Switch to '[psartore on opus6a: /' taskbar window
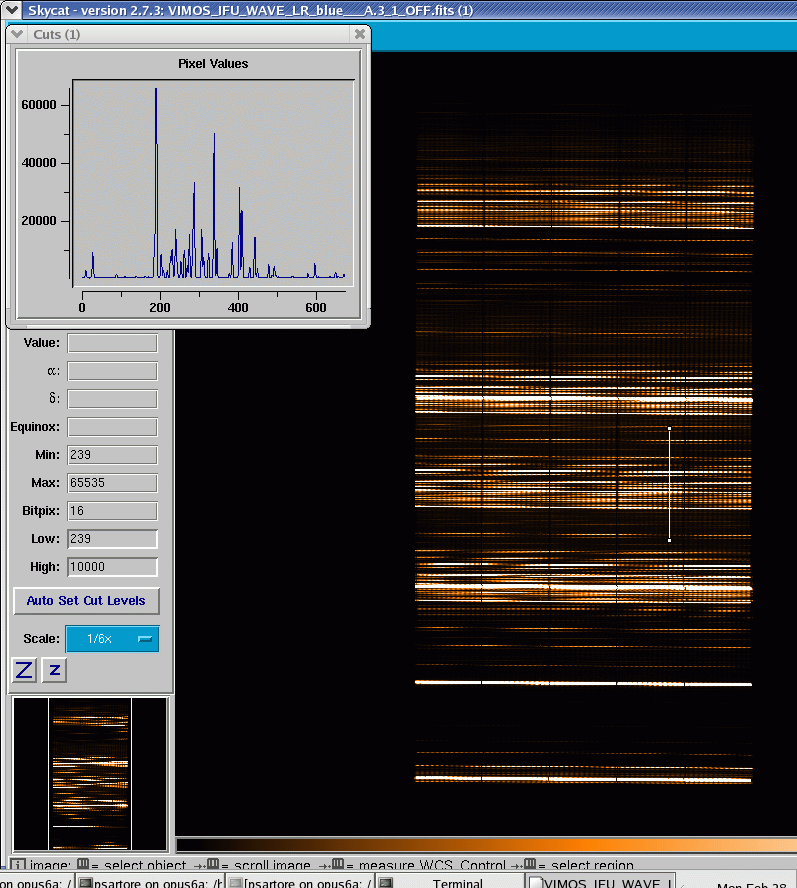797x888 pixels. coord(300,882)
